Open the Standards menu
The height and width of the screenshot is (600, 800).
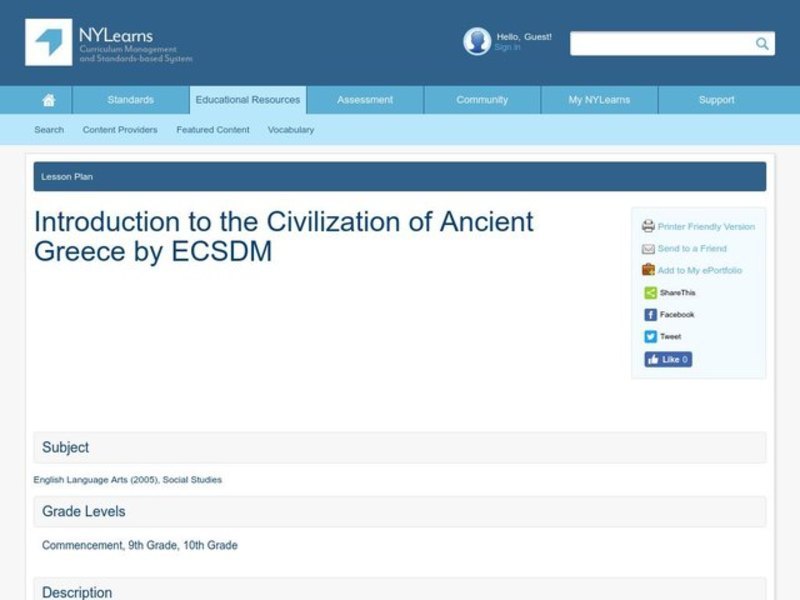(130, 99)
